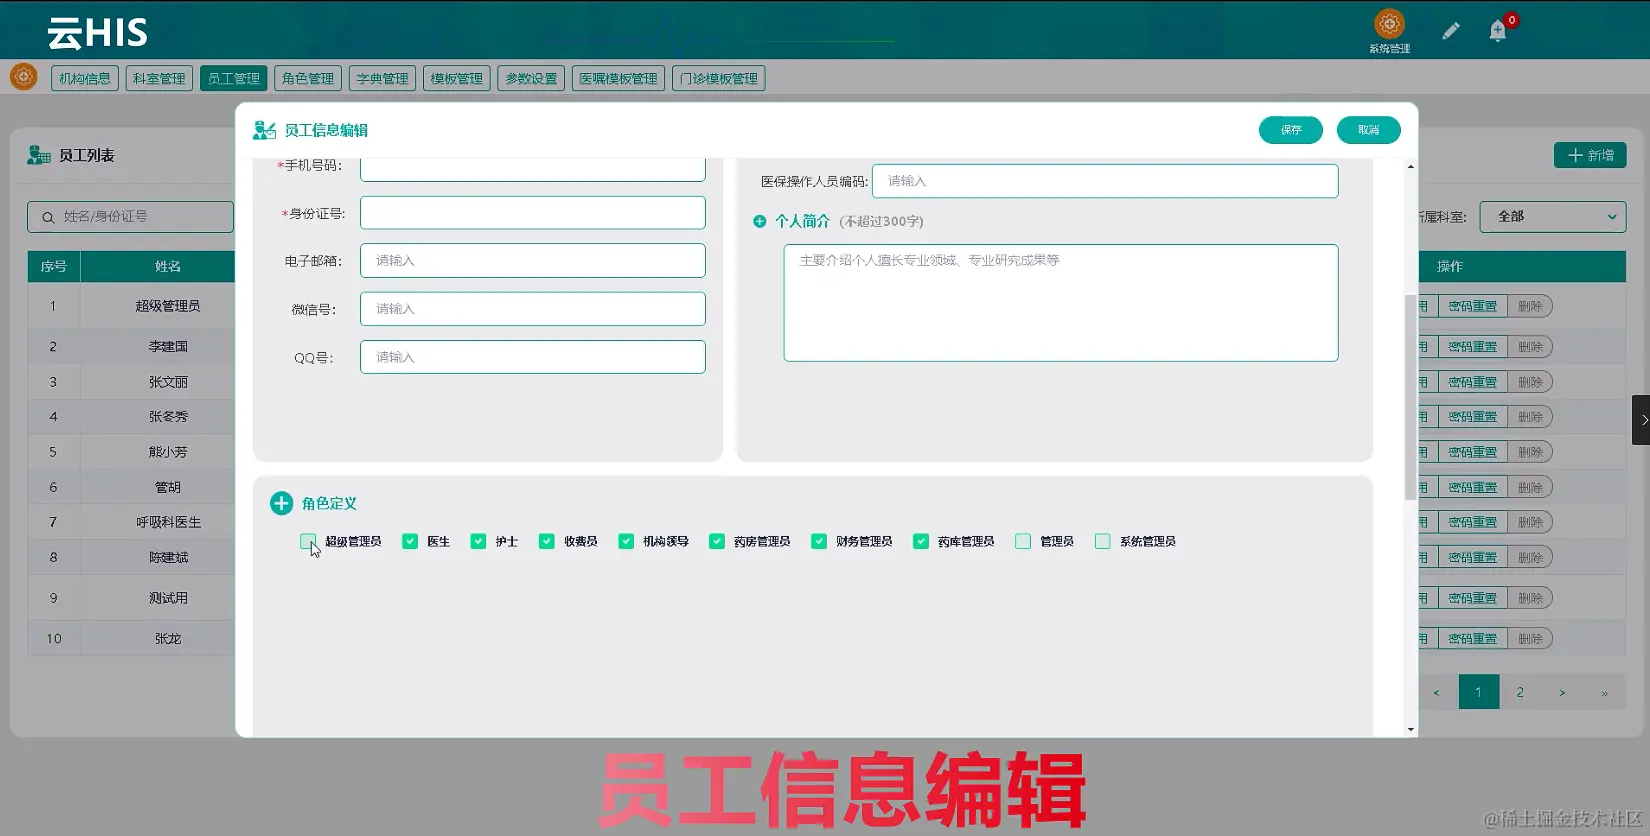
Task: Select page 1 in the pagination
Action: [1479, 692]
